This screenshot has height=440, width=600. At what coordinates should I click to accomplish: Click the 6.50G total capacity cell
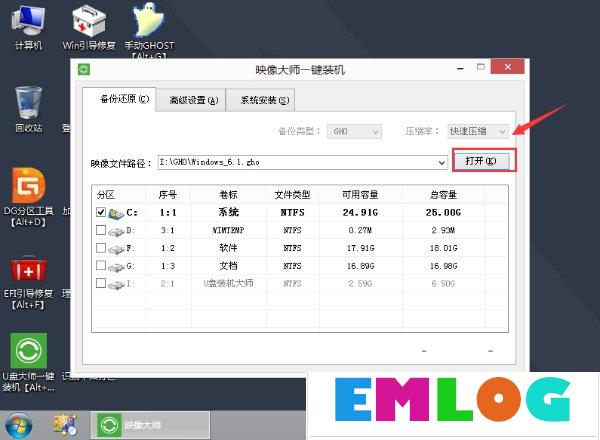[x=443, y=283]
